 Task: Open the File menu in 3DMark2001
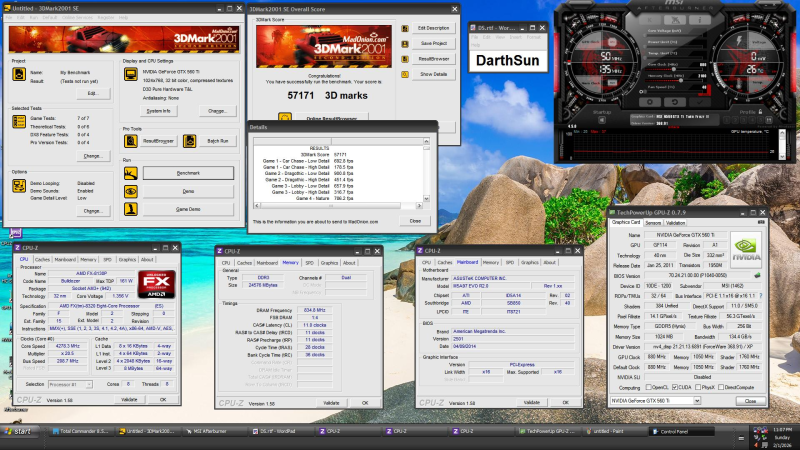point(9,17)
